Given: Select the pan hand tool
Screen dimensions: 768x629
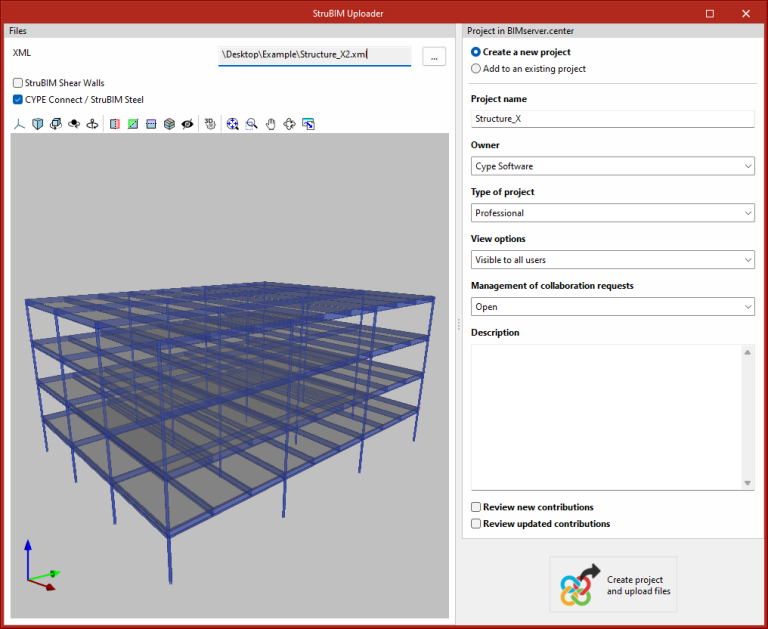Looking at the screenshot, I should tap(270, 124).
